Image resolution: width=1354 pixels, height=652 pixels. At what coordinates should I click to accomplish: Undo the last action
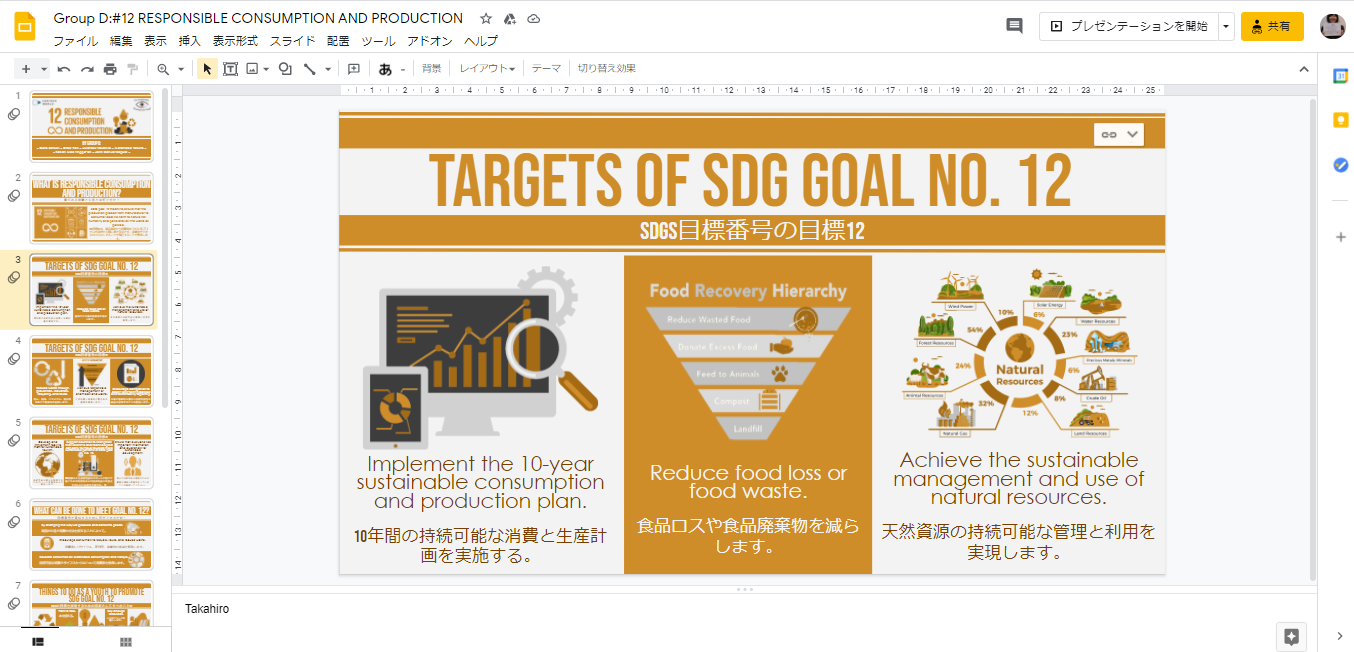64,69
